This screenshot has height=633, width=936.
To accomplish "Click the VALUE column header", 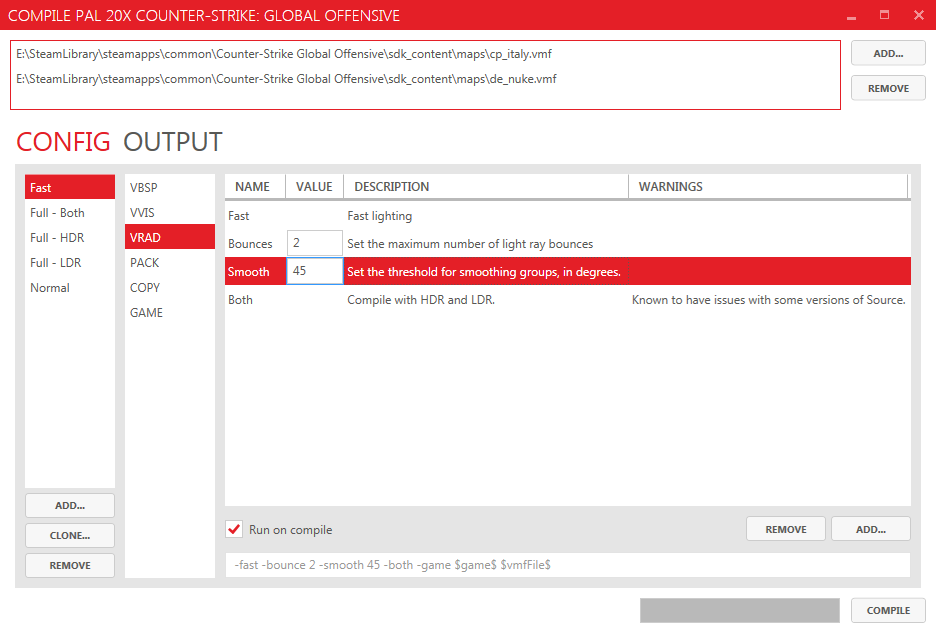I will [314, 186].
